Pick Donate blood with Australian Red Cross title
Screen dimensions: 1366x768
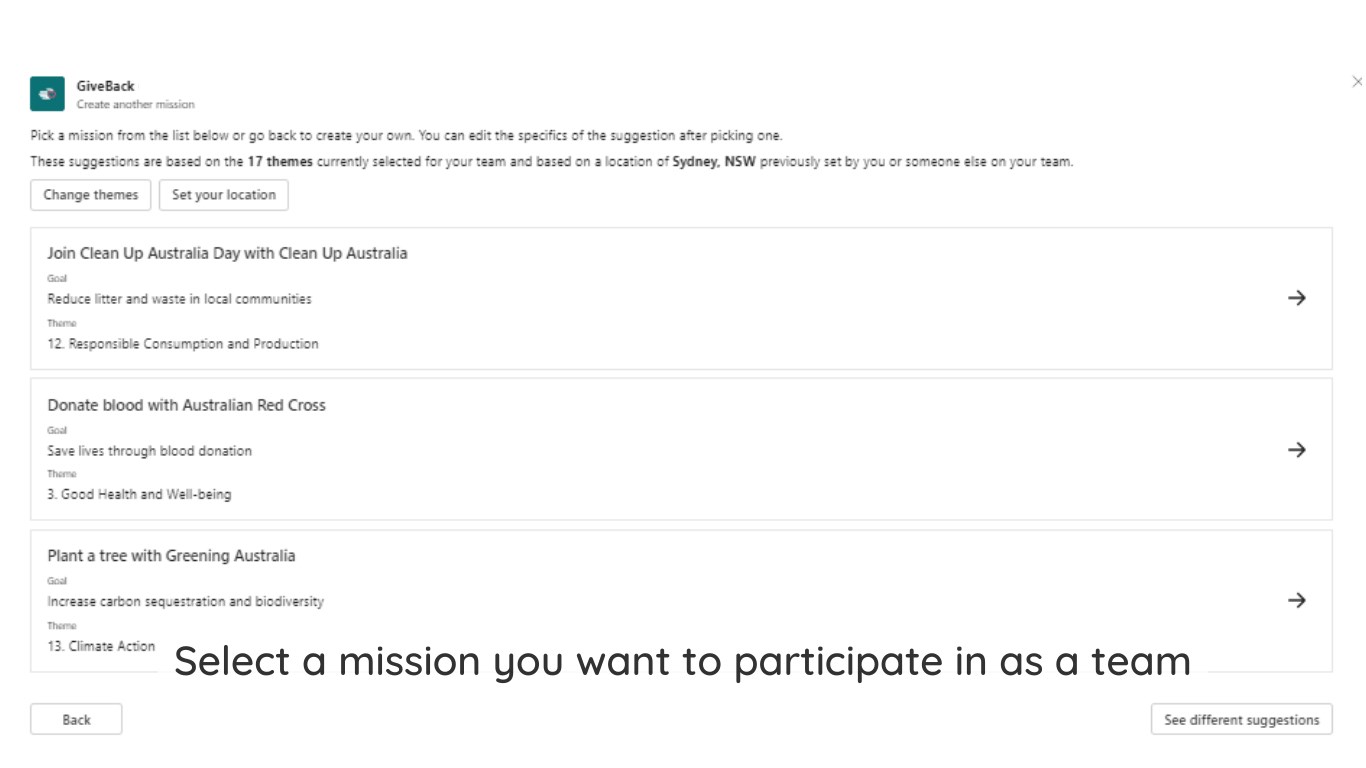tap(186, 405)
